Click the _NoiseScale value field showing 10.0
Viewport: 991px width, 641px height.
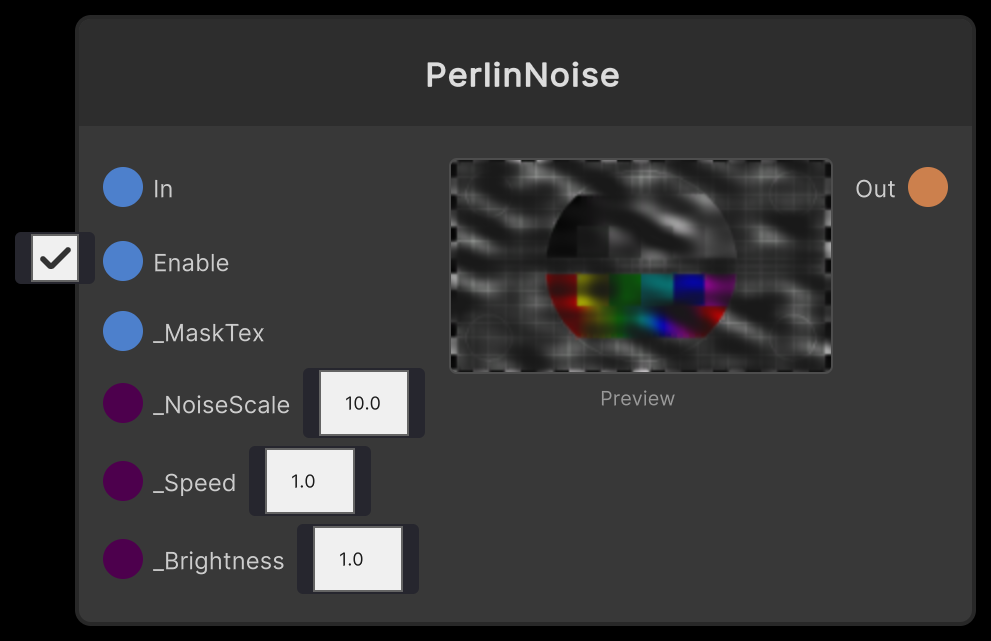[363, 402]
